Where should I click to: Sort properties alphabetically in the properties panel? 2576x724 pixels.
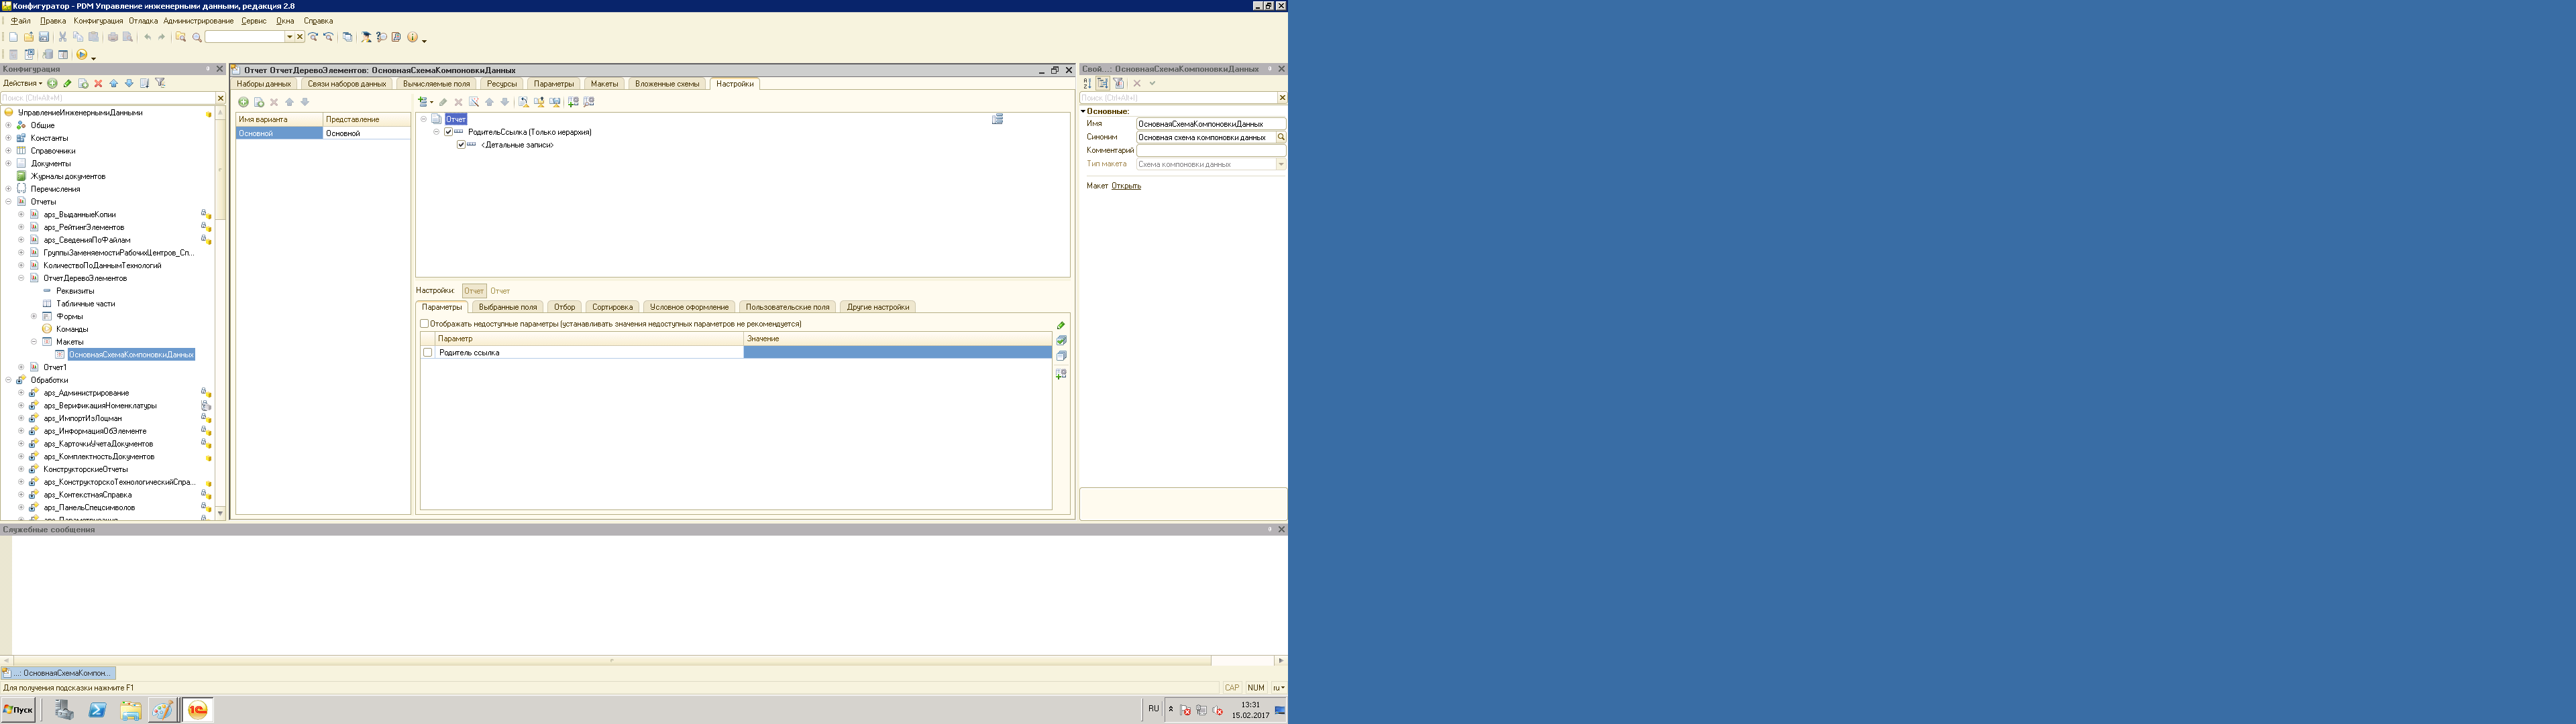[1087, 83]
